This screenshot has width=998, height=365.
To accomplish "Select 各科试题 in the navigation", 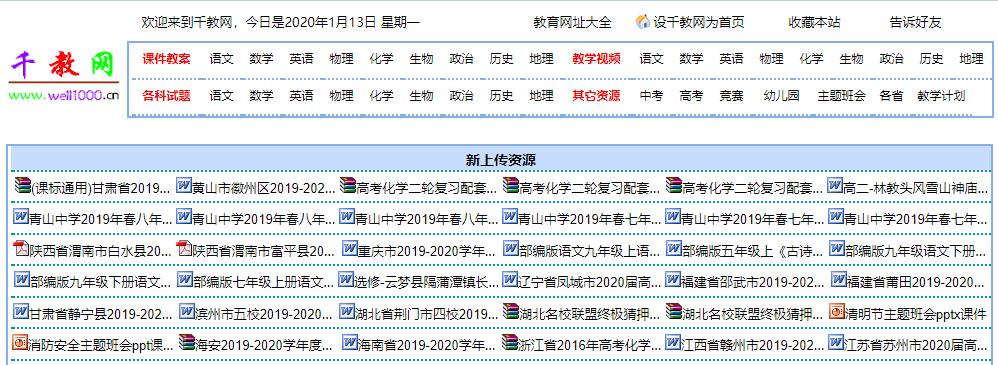I will 166,96.
